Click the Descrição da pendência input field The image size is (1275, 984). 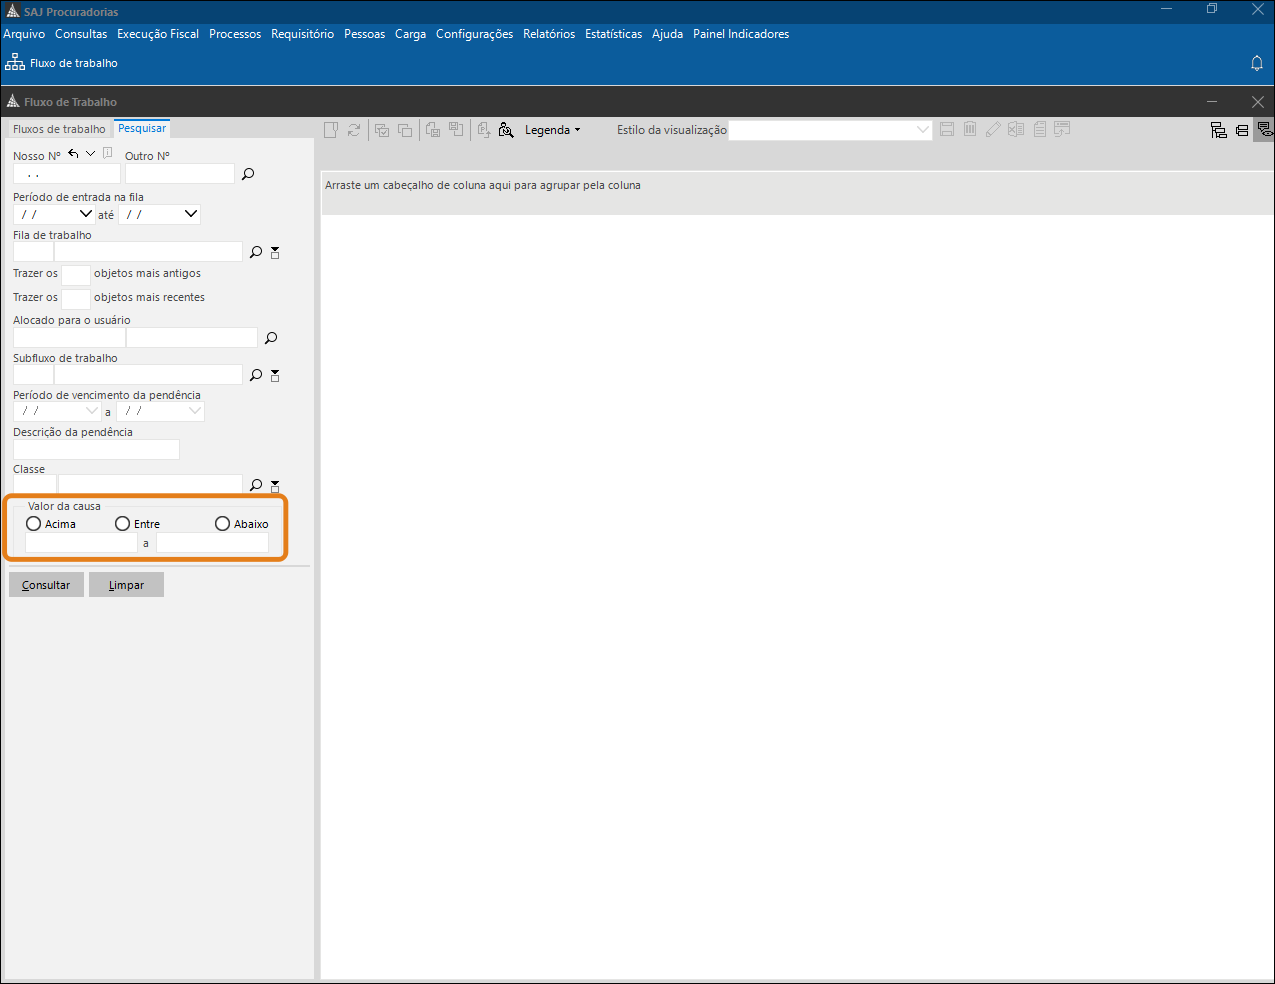[96, 449]
